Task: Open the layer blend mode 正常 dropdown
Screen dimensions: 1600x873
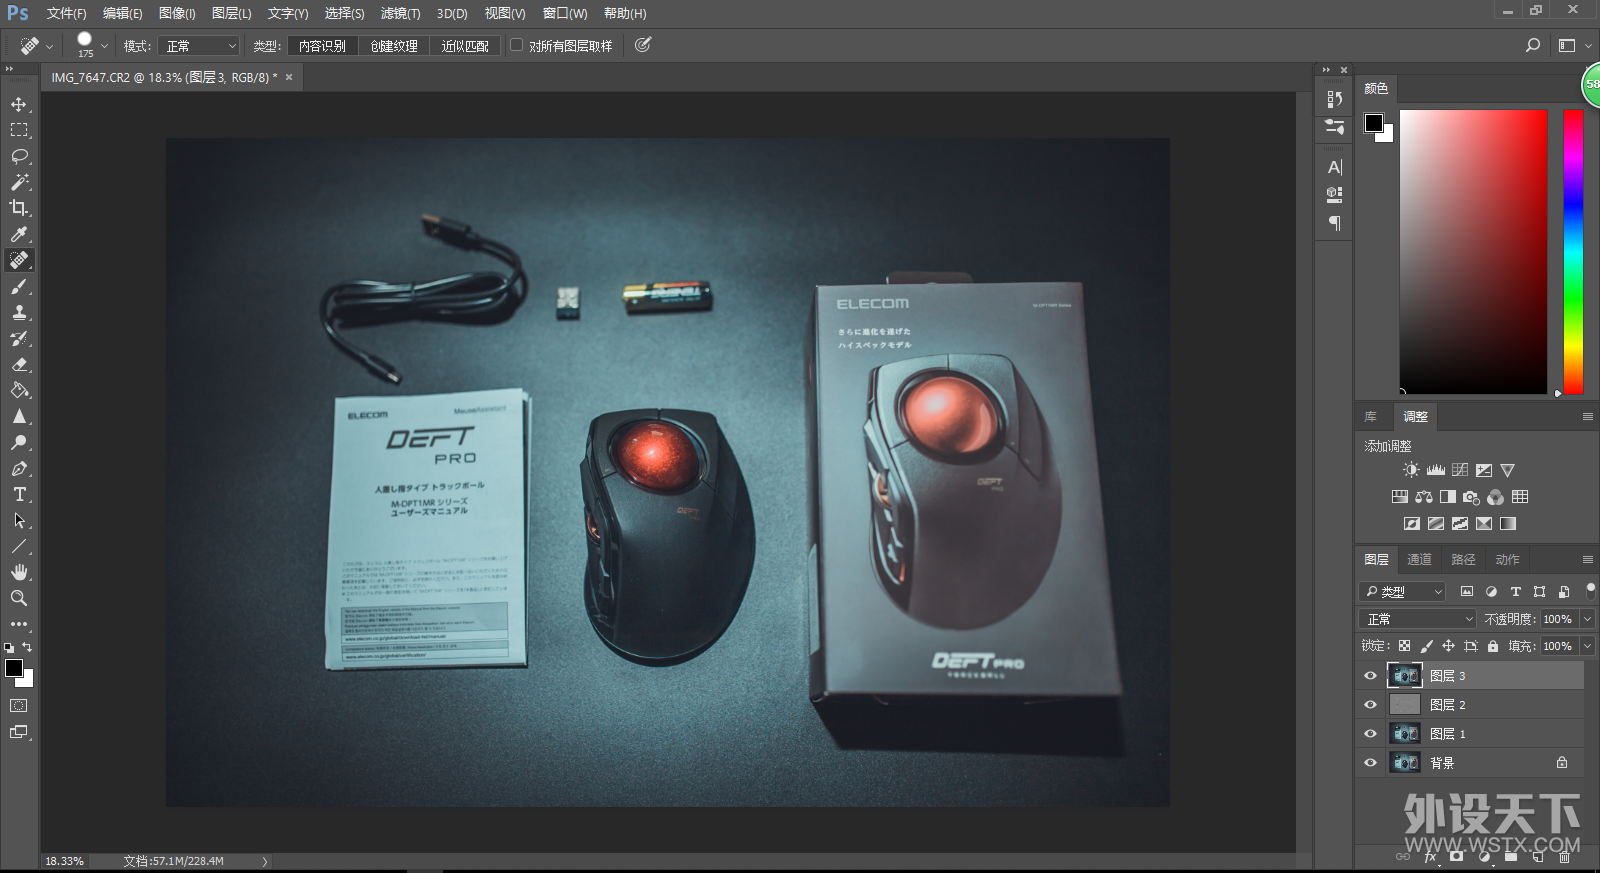Action: pyautogui.click(x=1418, y=619)
